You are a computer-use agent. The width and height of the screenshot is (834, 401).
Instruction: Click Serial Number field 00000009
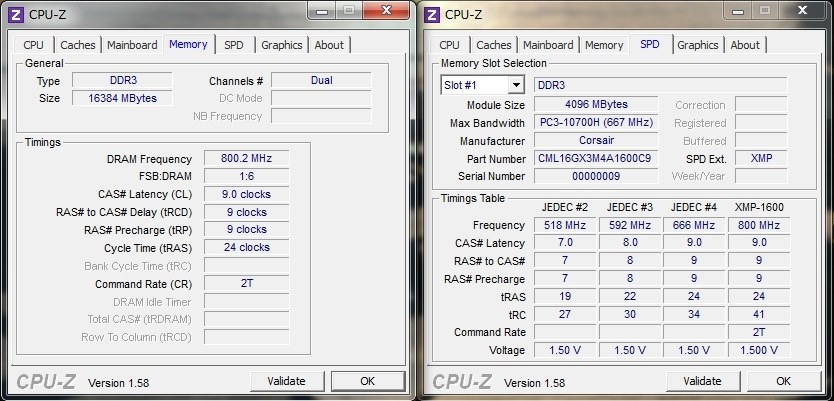(596, 176)
